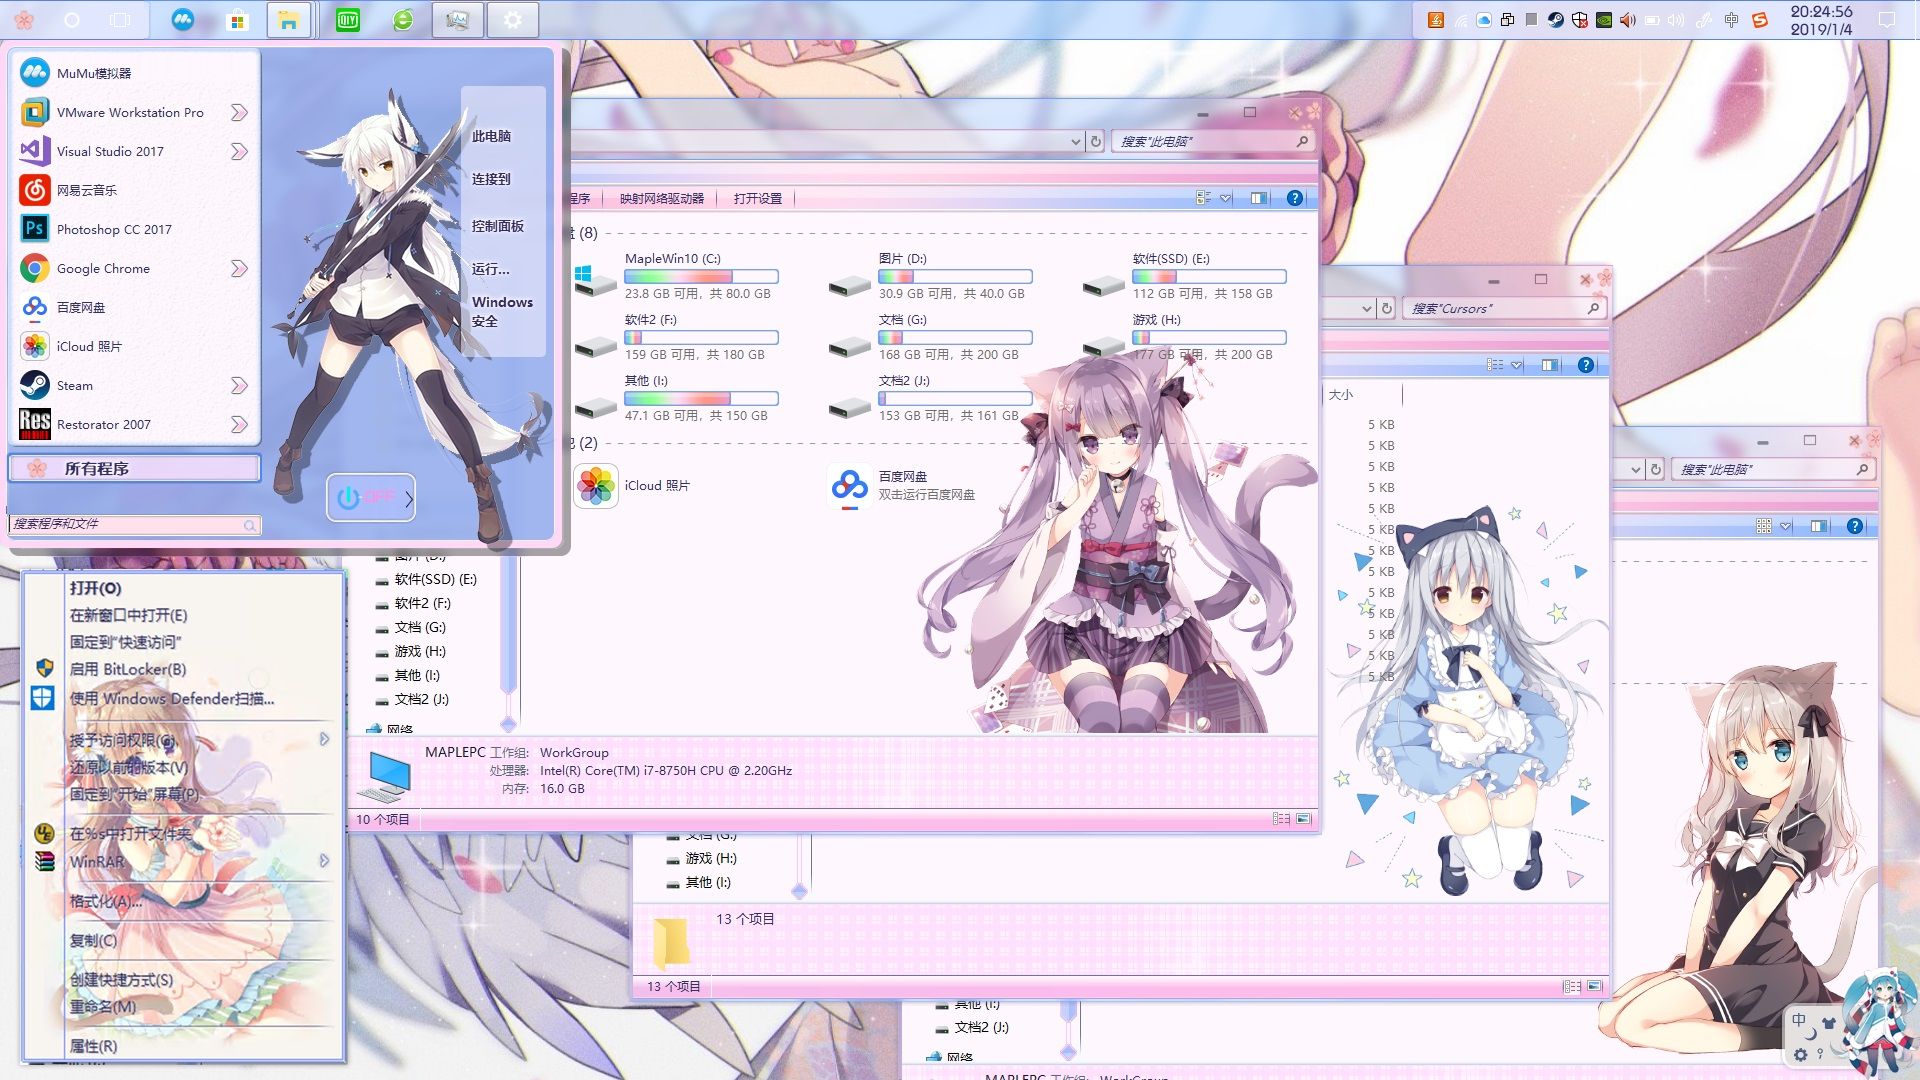This screenshot has height=1080, width=1920.
Task: Open 控制面板 from the Start menu
Action: coord(498,226)
